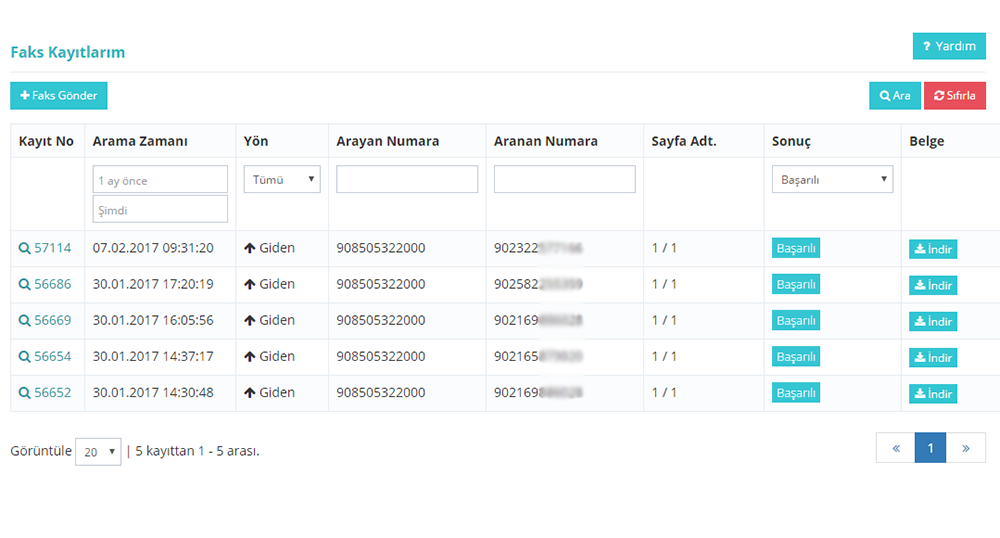Click the Arayan Numara filter field
Viewport: 1000px width, 538px height.
point(407,179)
